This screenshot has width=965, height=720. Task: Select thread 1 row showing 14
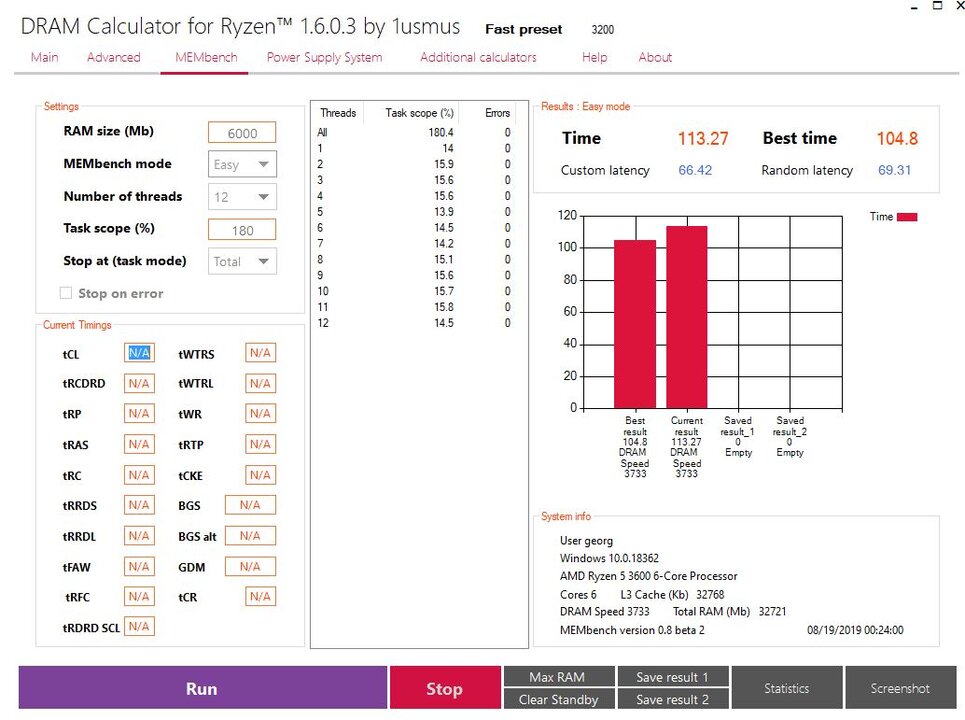414,148
